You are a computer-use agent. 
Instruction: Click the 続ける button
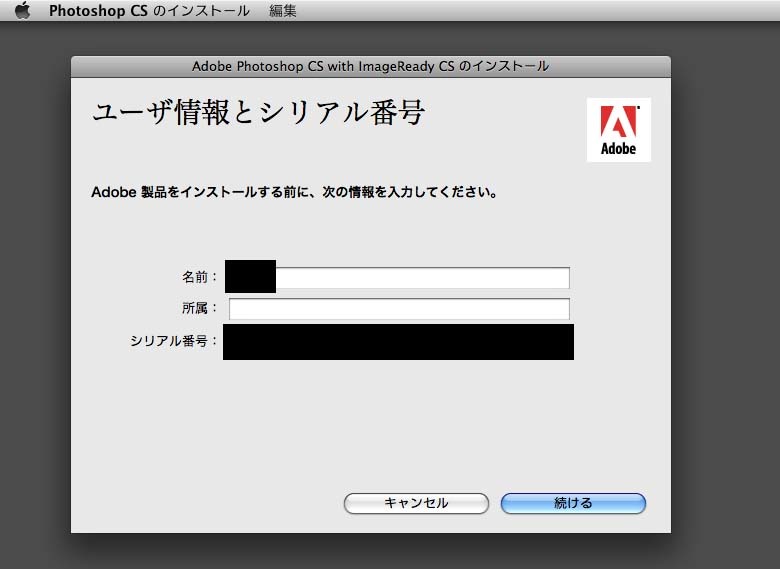tap(573, 503)
